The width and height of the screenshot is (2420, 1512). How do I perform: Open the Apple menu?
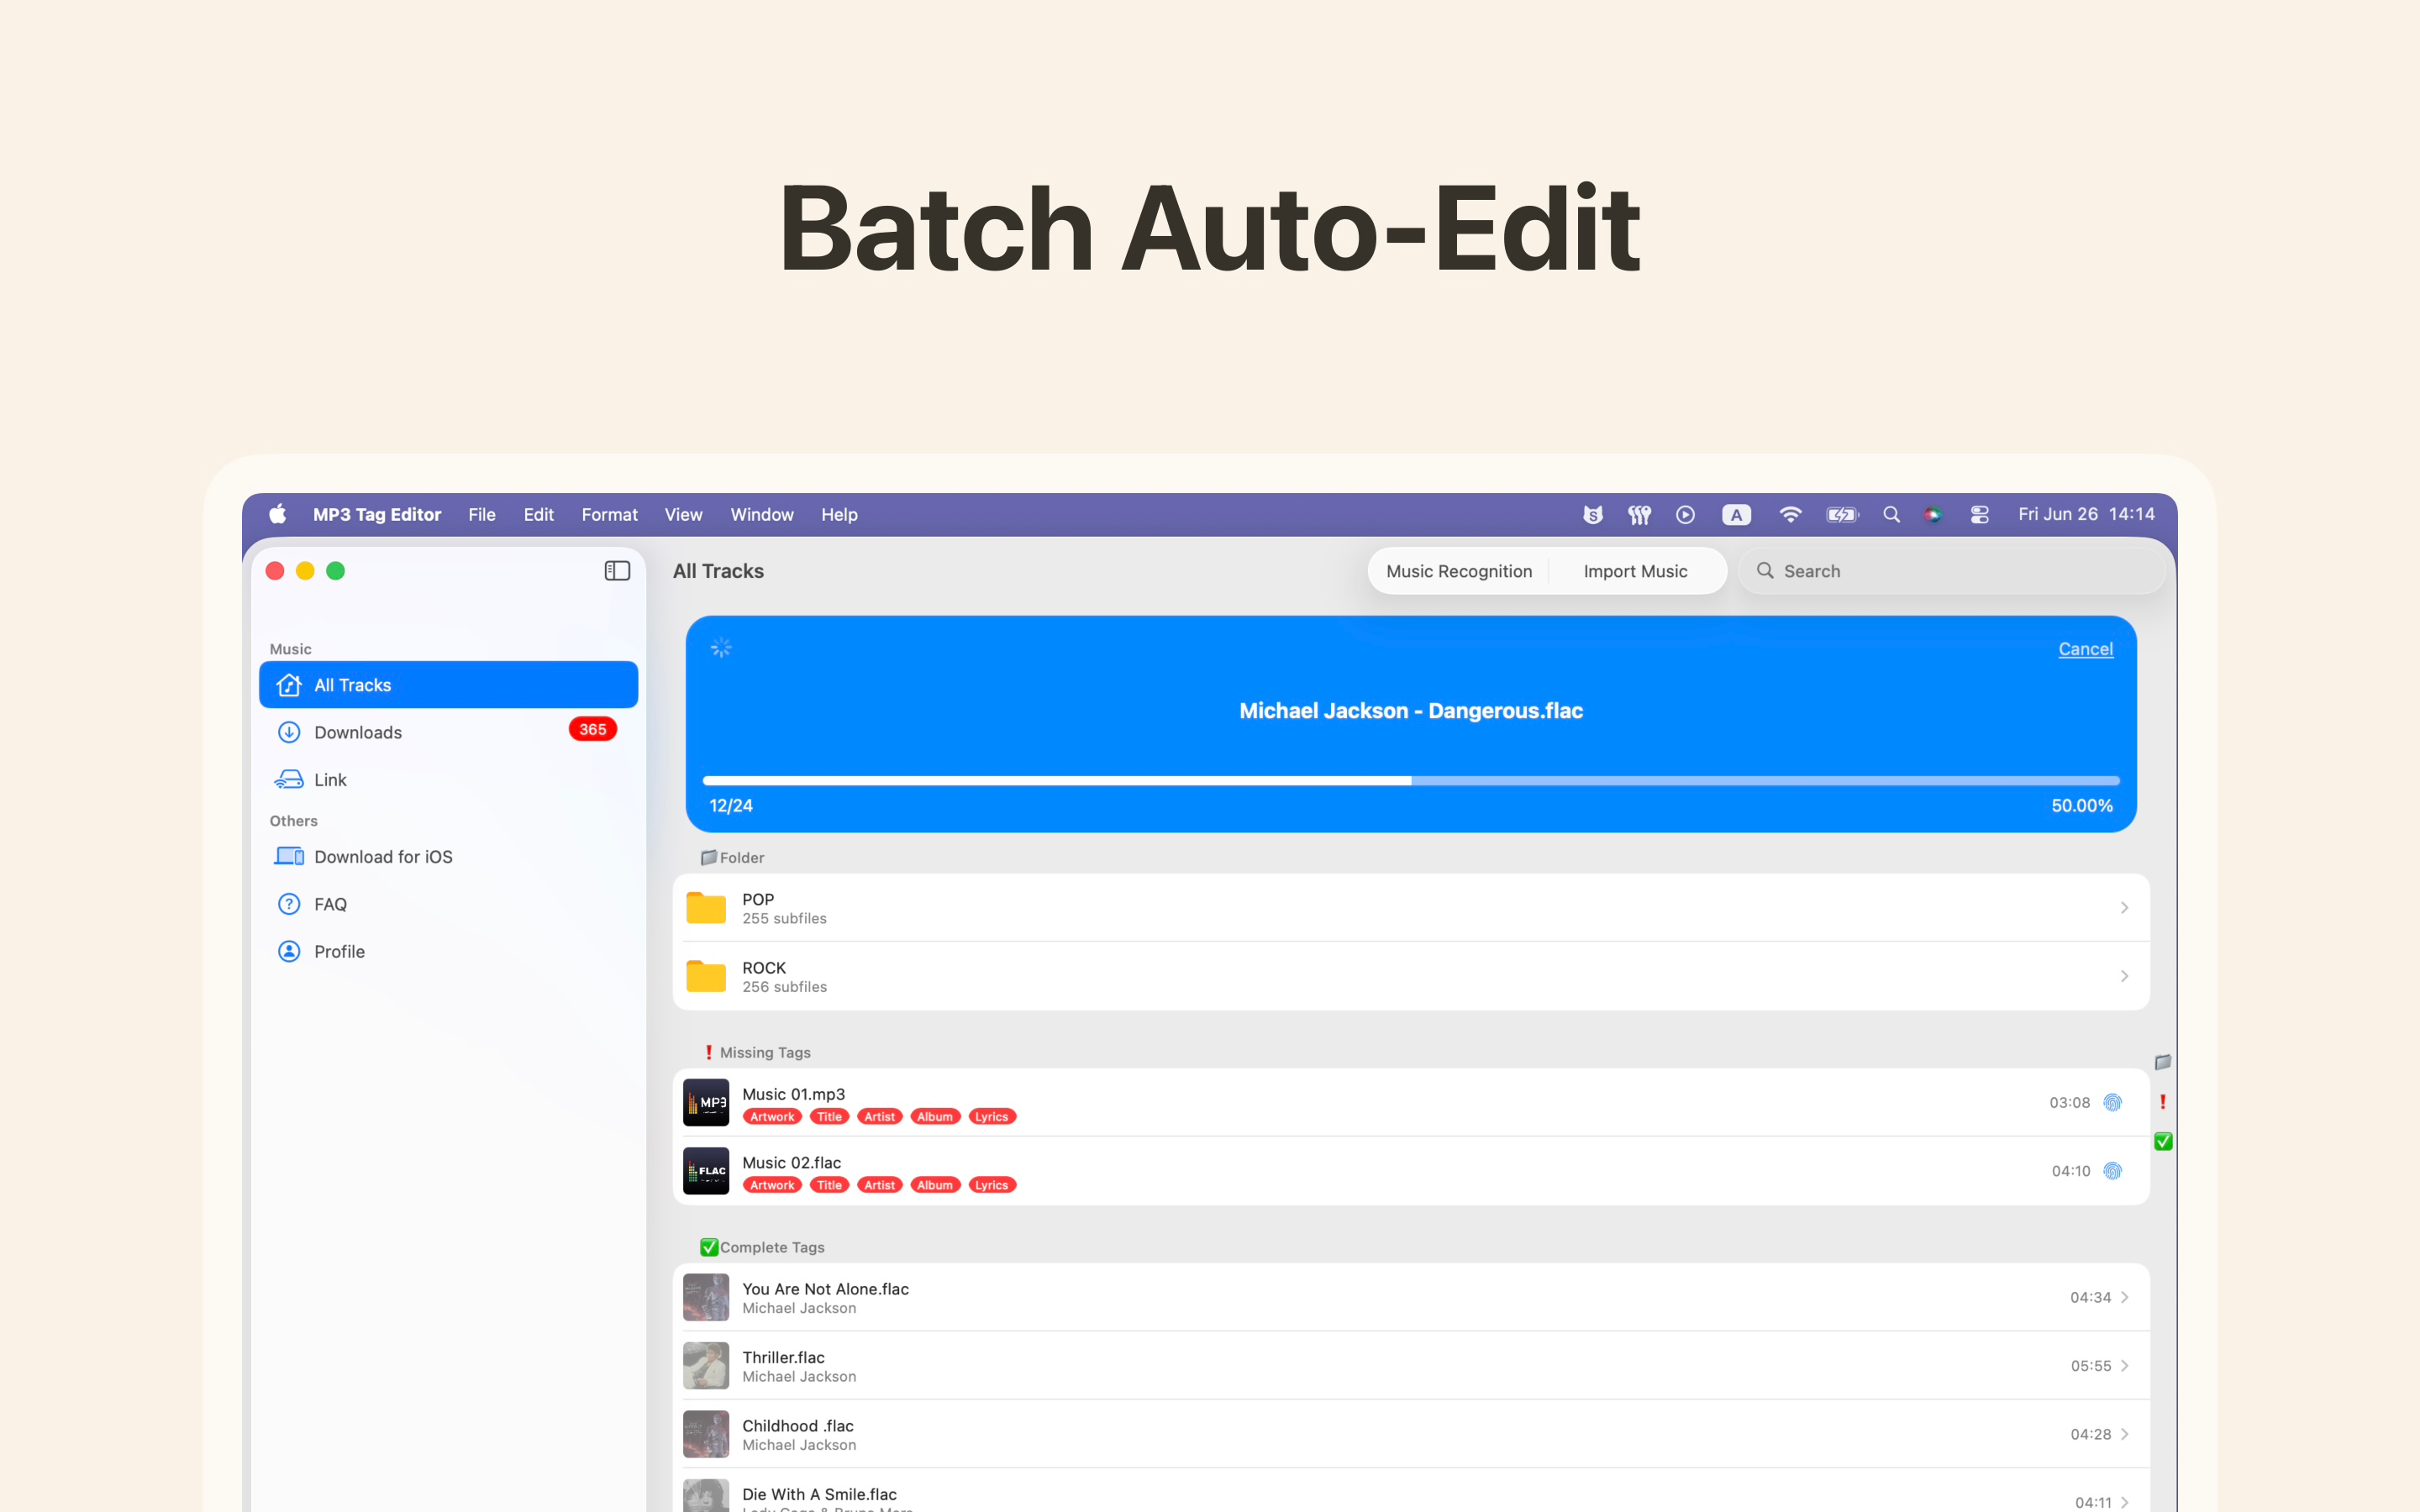point(277,514)
